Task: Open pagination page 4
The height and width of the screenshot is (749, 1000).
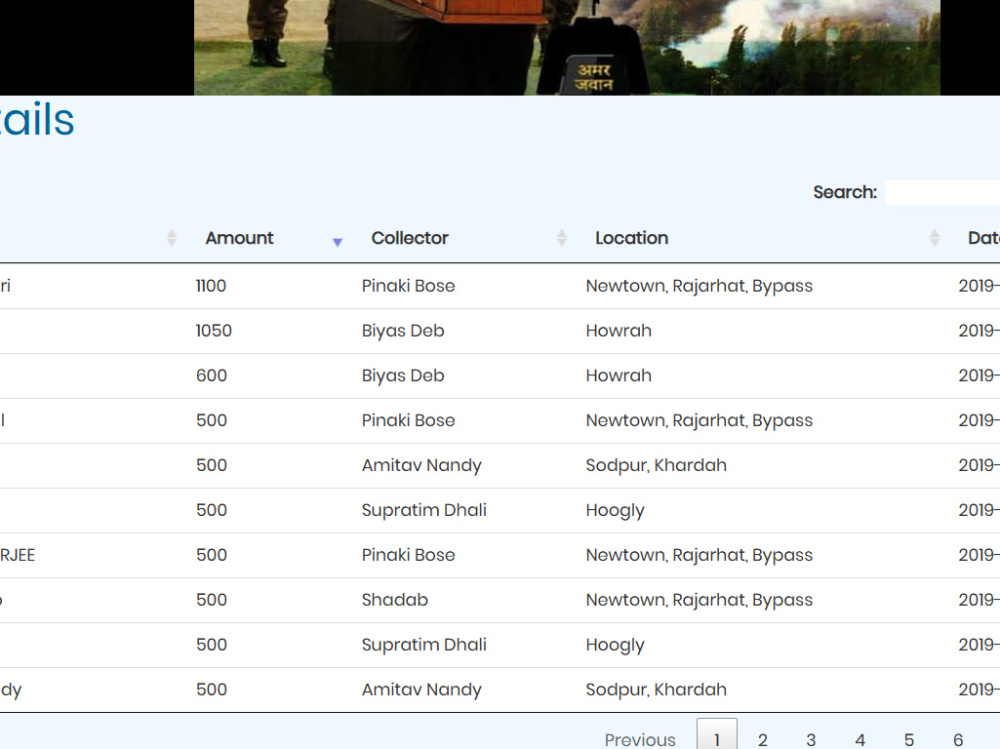Action: pyautogui.click(x=860, y=739)
